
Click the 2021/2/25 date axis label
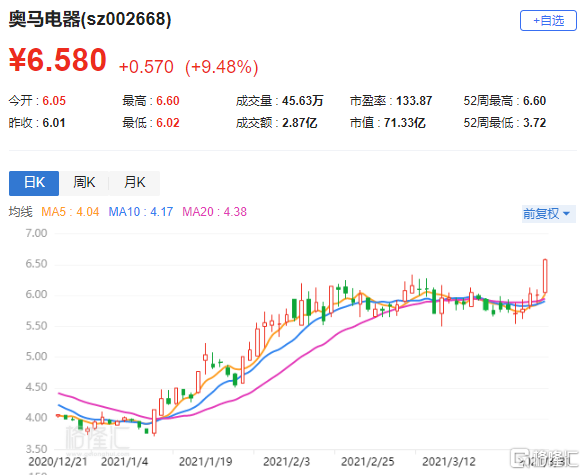[367, 462]
